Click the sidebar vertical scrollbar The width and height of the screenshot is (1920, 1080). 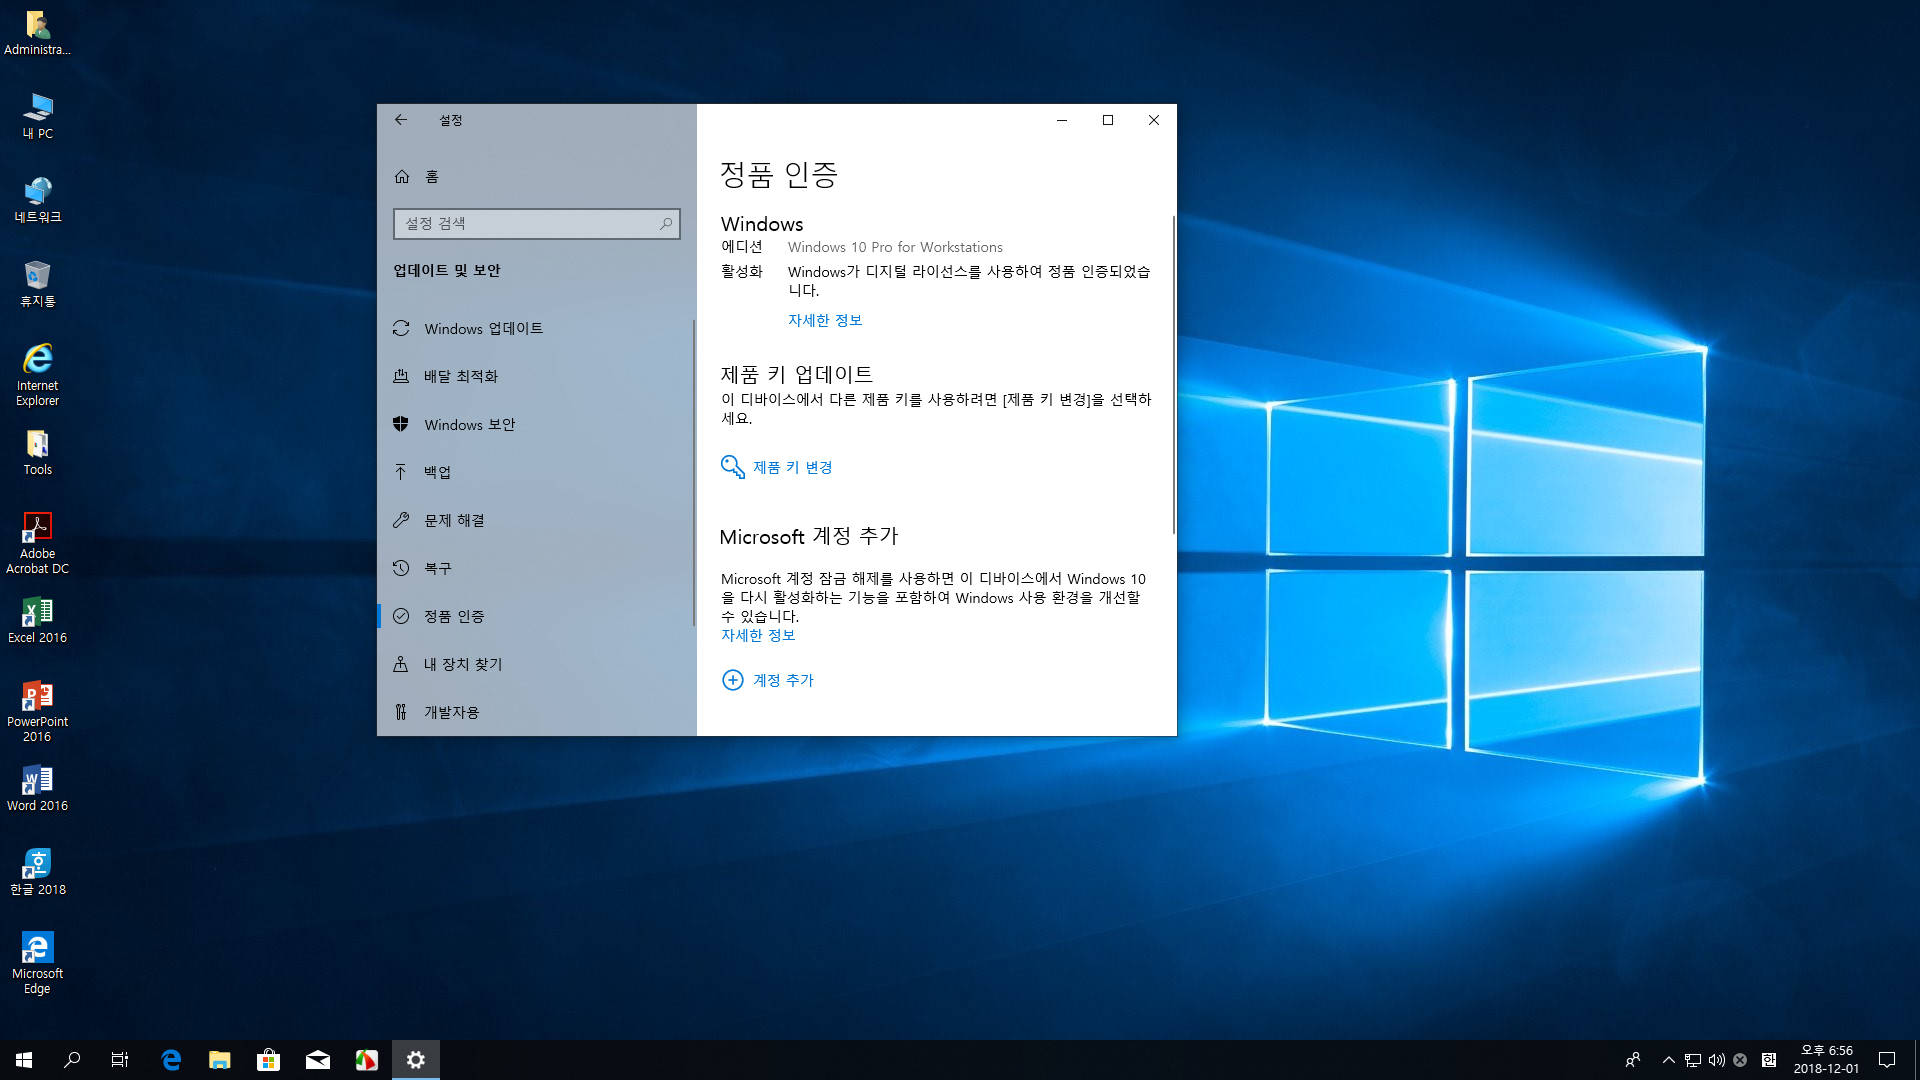pos(693,472)
